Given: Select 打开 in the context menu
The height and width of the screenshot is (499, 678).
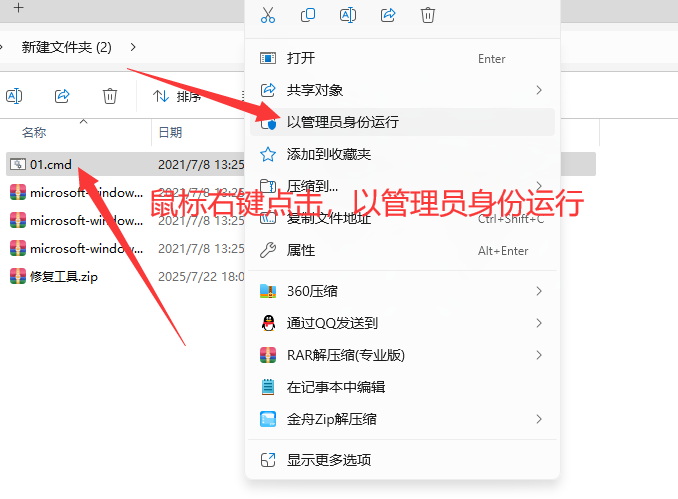Looking at the screenshot, I should pyautogui.click(x=402, y=58).
